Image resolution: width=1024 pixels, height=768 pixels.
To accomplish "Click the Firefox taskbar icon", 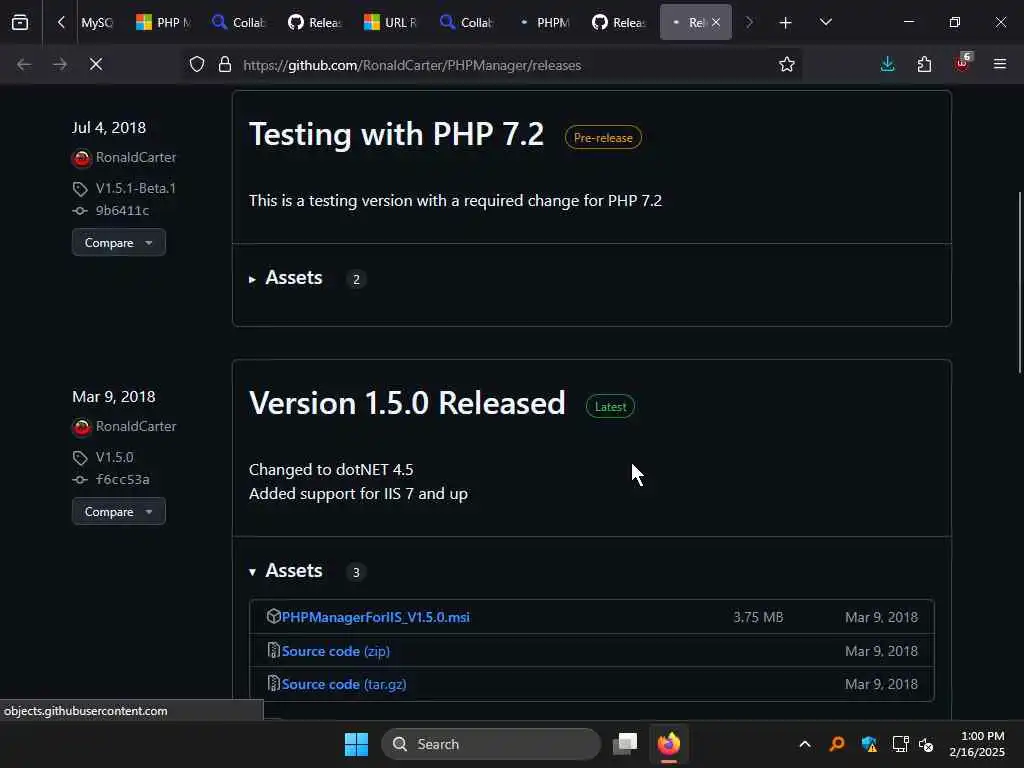I will [x=669, y=744].
